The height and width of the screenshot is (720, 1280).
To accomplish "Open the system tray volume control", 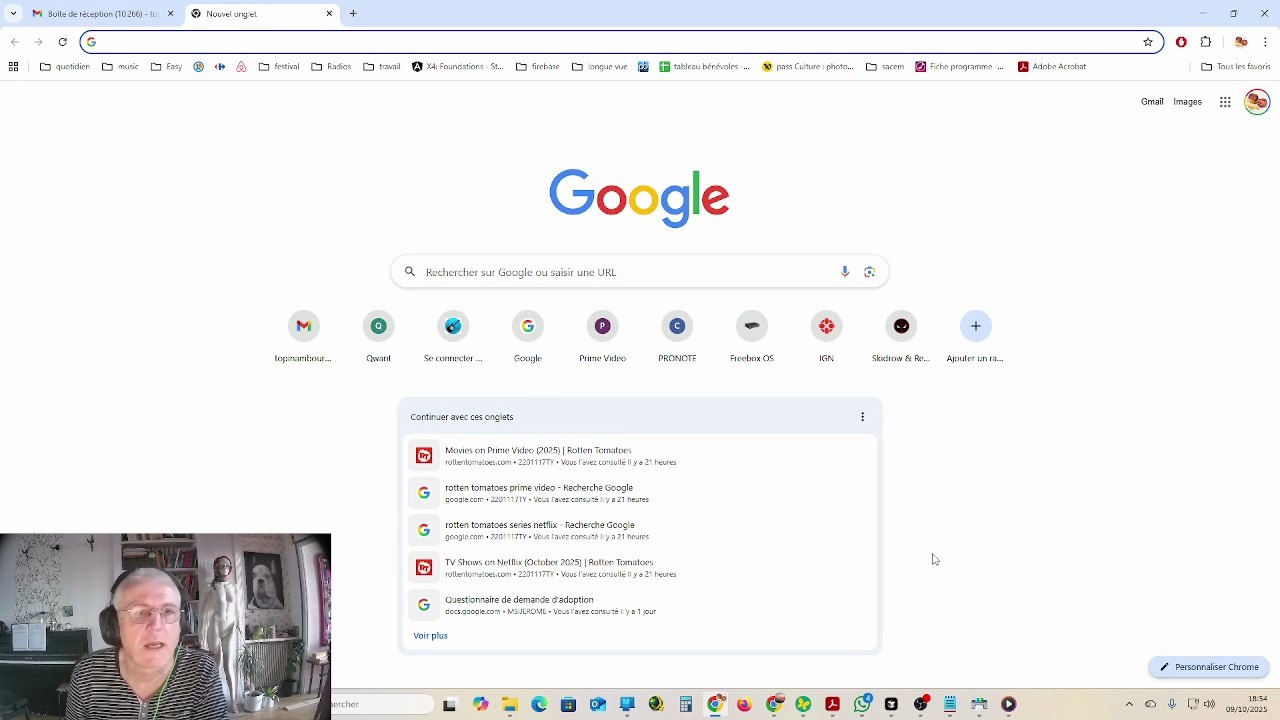I will 1210,704.
